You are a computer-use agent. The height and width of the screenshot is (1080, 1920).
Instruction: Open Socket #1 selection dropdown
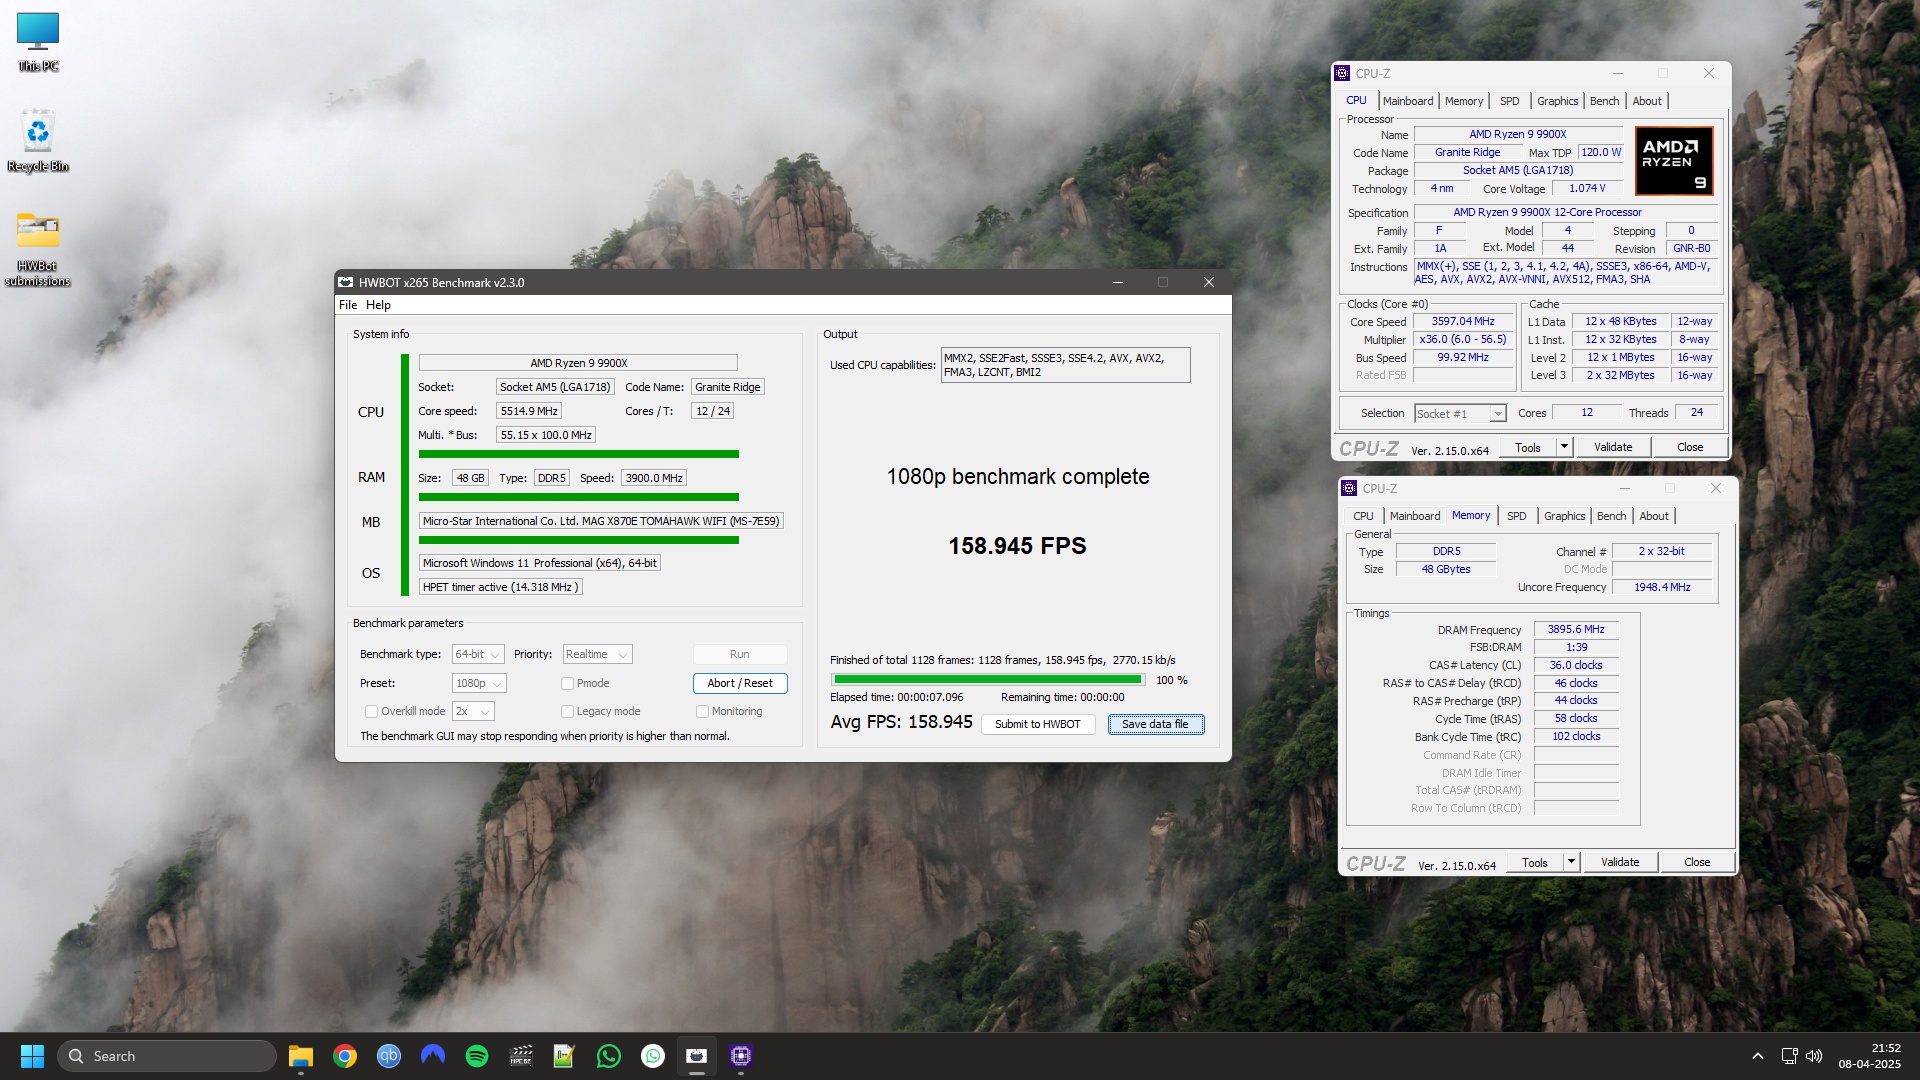[x=1460, y=413]
